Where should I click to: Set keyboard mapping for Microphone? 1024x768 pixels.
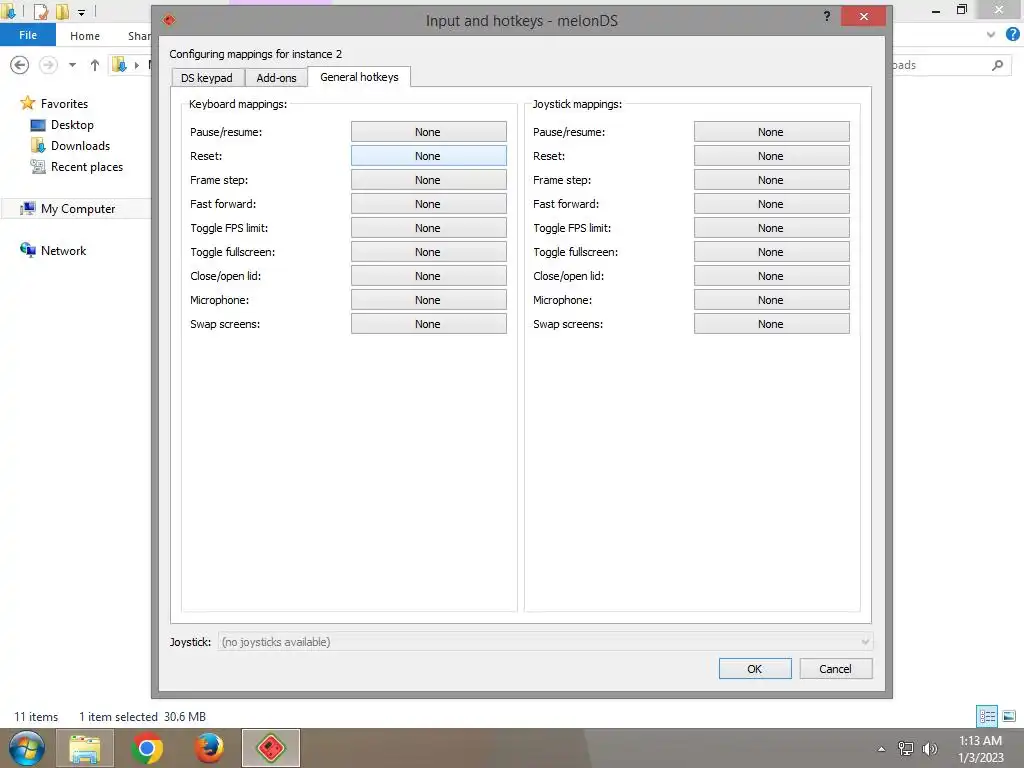coord(428,300)
